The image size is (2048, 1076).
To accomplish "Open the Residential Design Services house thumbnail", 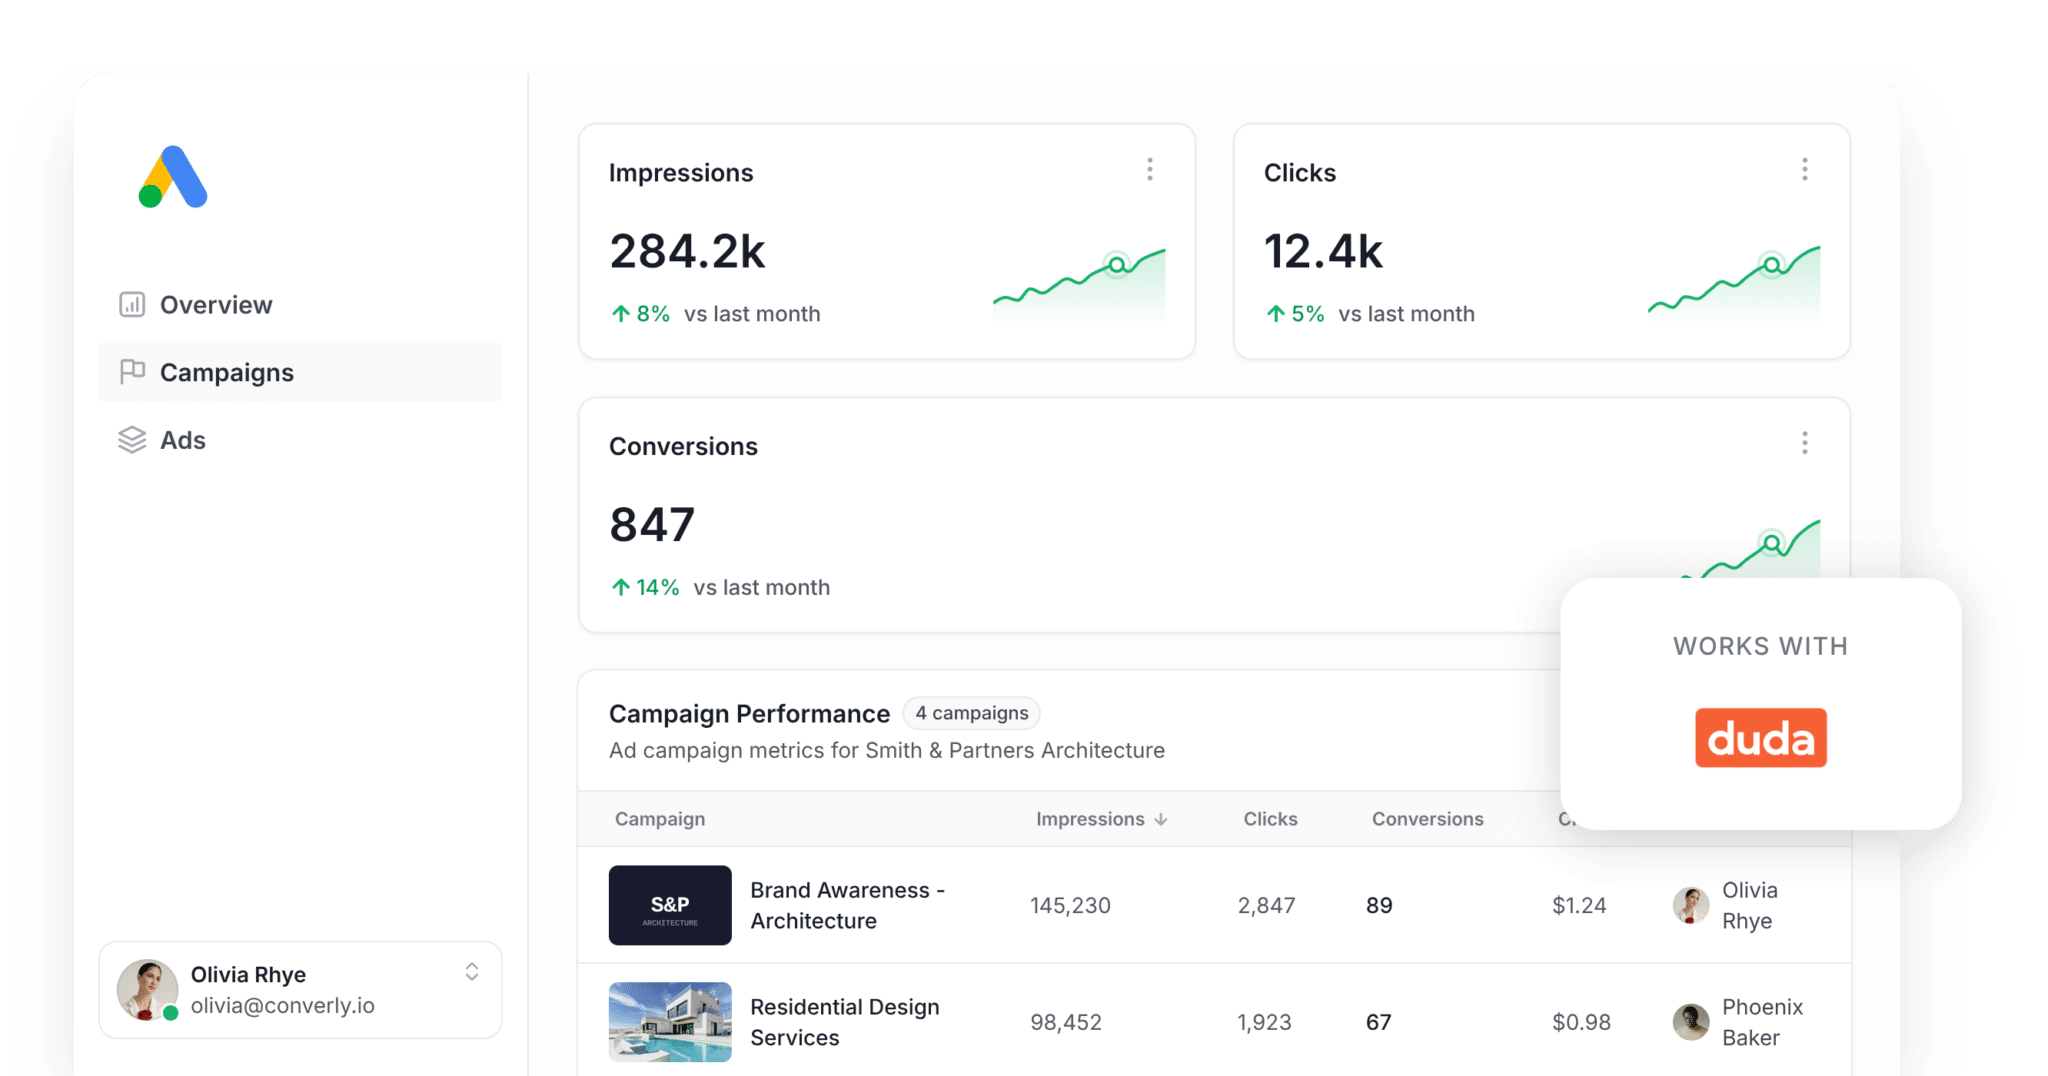I will (x=670, y=1022).
